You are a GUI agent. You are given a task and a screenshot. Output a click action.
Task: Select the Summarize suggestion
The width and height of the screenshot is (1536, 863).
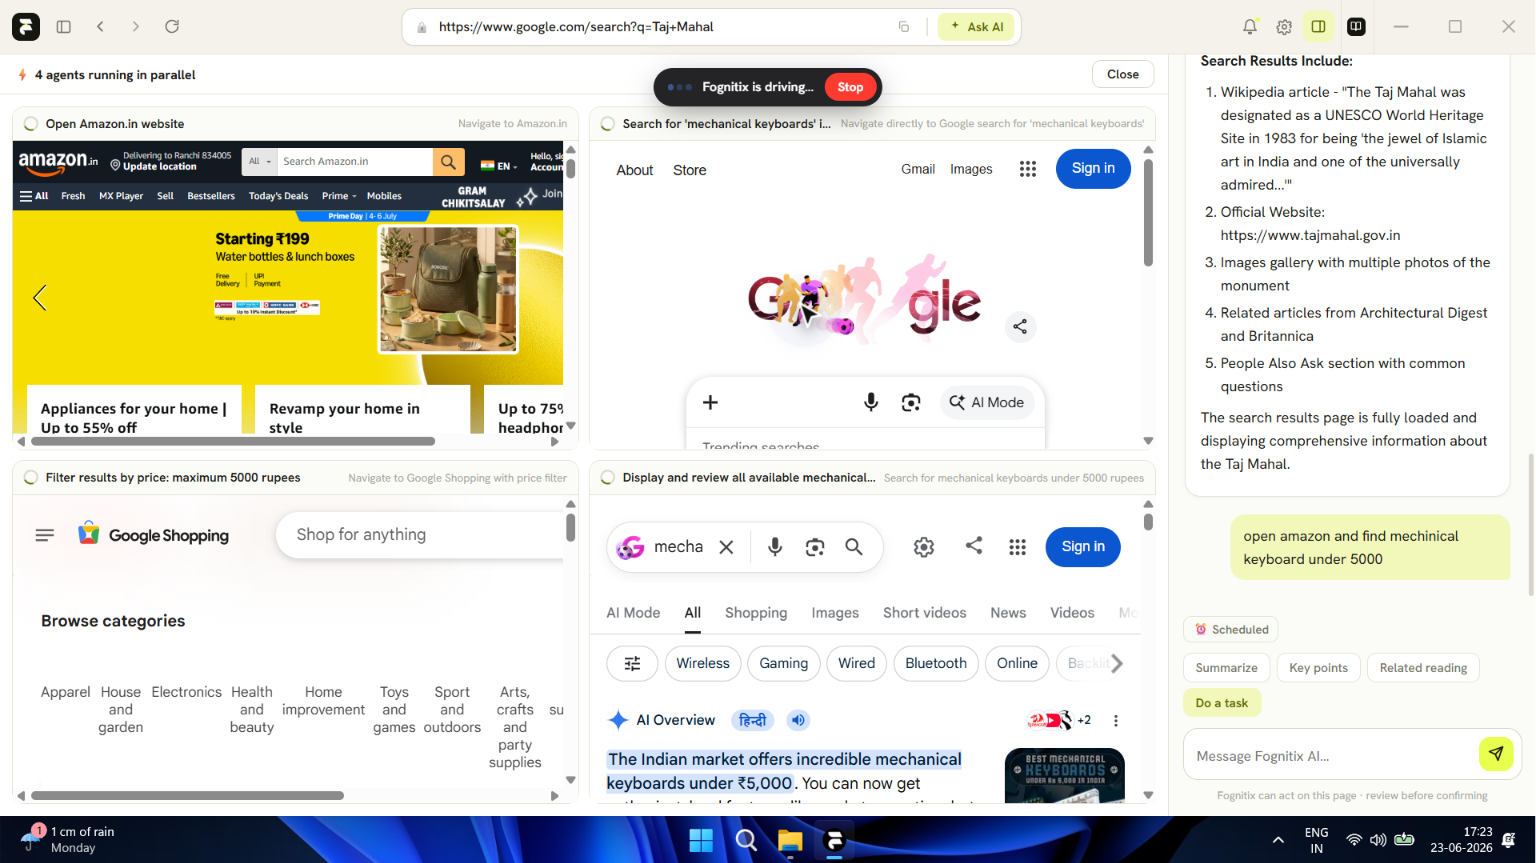coord(1227,668)
